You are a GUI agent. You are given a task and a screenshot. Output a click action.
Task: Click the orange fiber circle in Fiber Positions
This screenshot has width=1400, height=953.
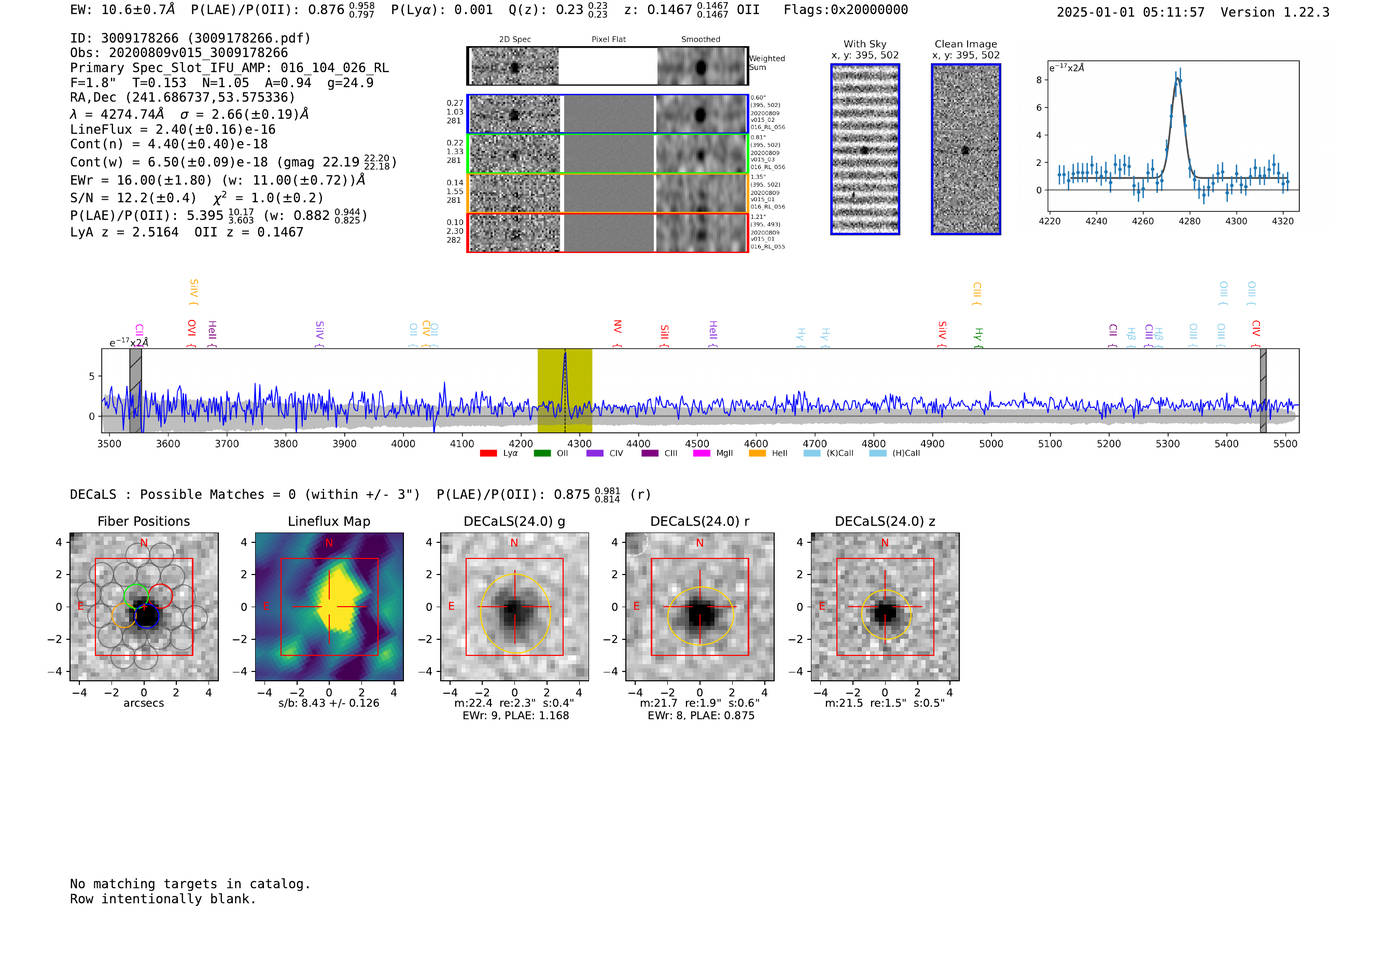click(124, 614)
